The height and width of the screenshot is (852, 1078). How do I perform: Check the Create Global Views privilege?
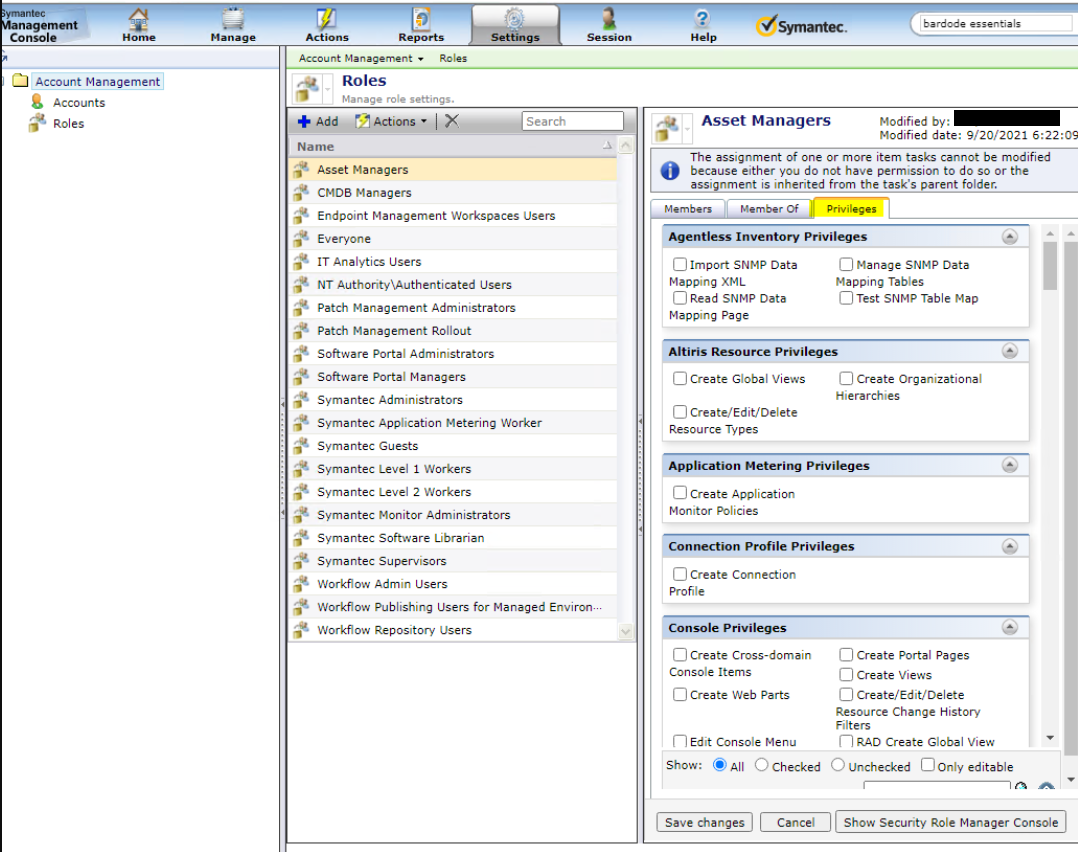click(x=680, y=379)
